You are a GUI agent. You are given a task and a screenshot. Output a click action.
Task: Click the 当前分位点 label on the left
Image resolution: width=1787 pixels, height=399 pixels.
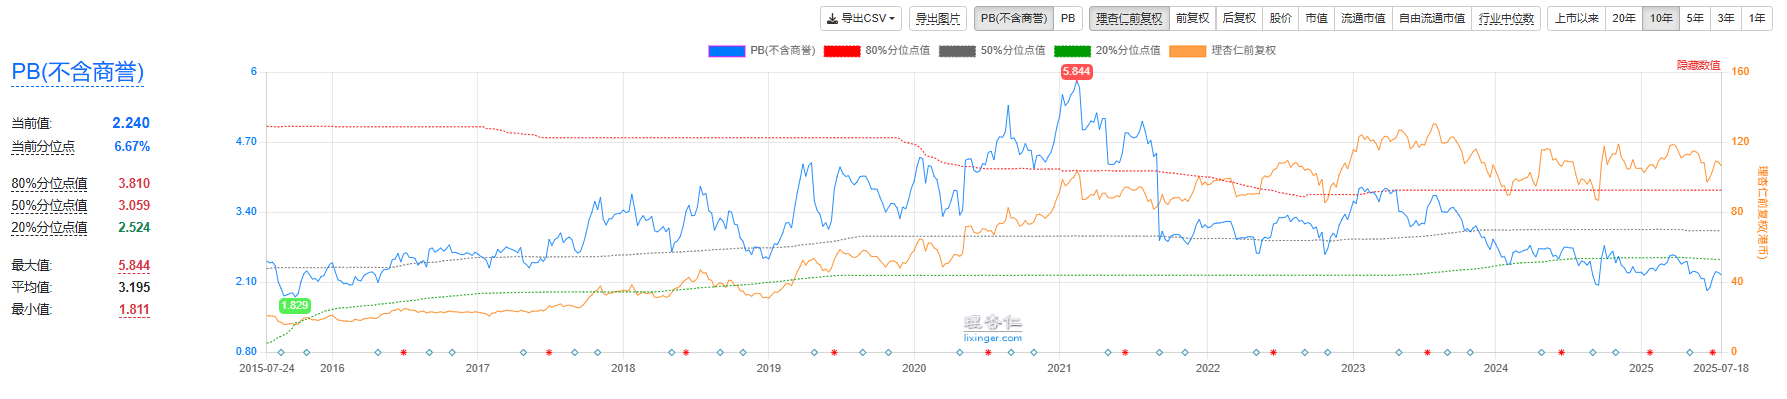tap(43, 147)
